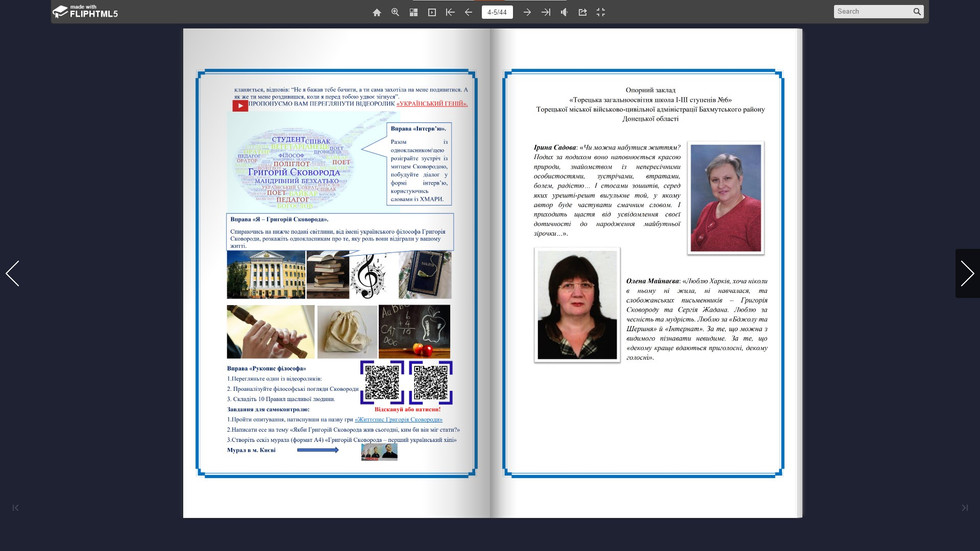
Task: Flip to previous spread with left side arrow
Action: coord(12,274)
